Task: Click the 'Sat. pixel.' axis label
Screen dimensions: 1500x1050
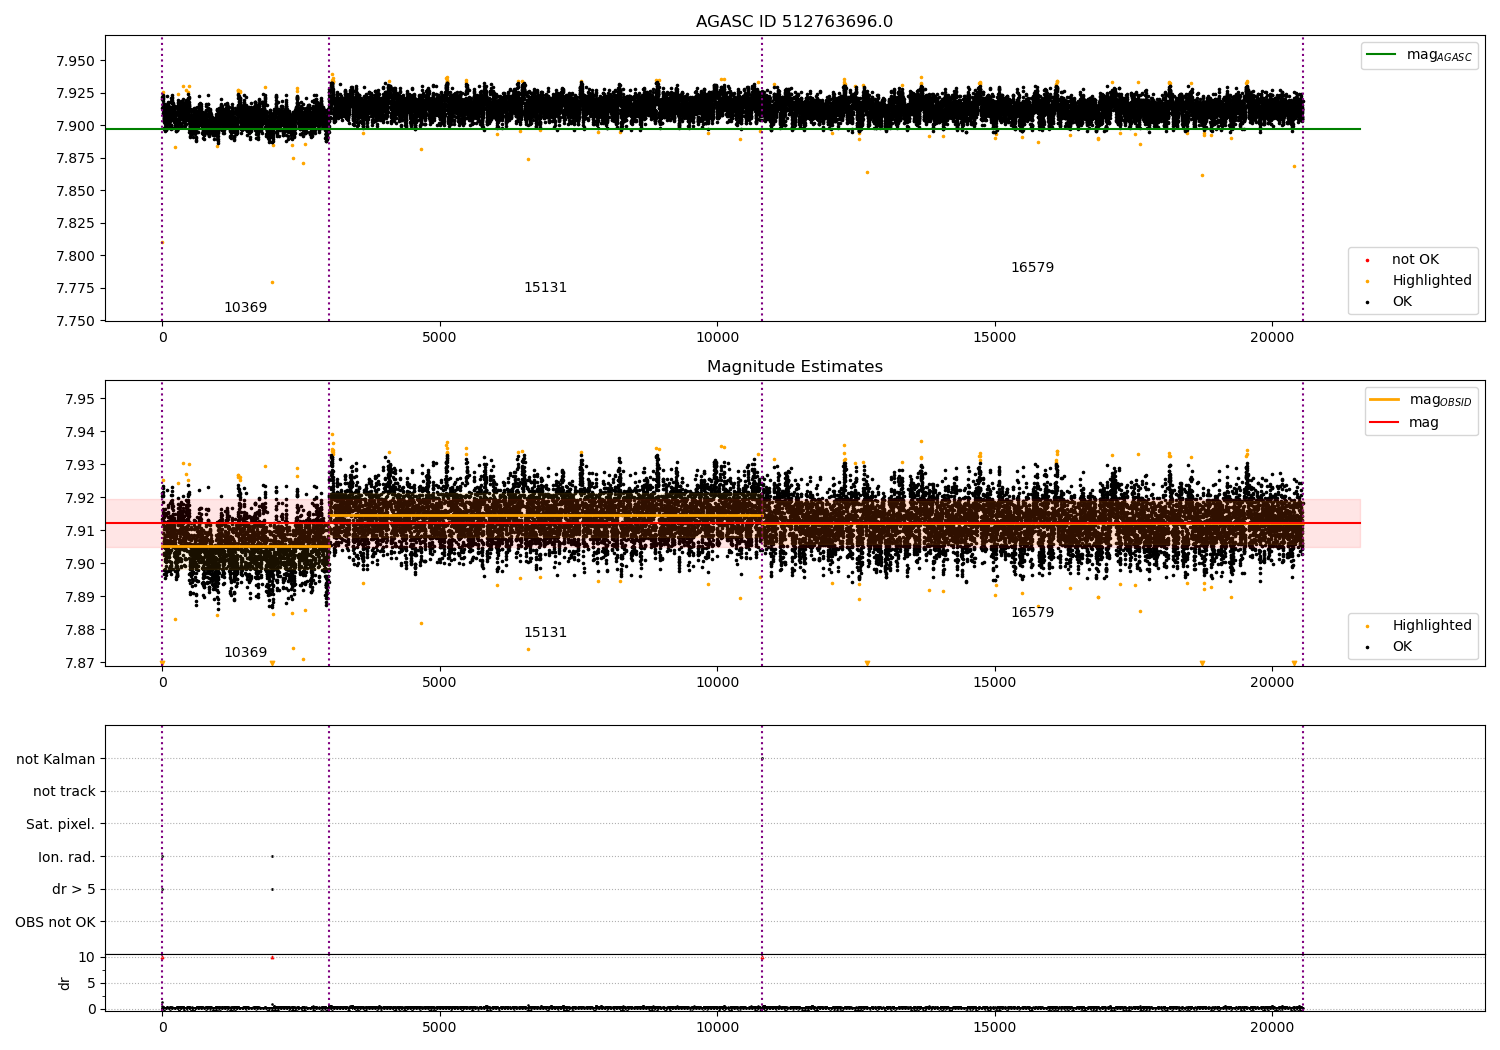Action: 61,825
